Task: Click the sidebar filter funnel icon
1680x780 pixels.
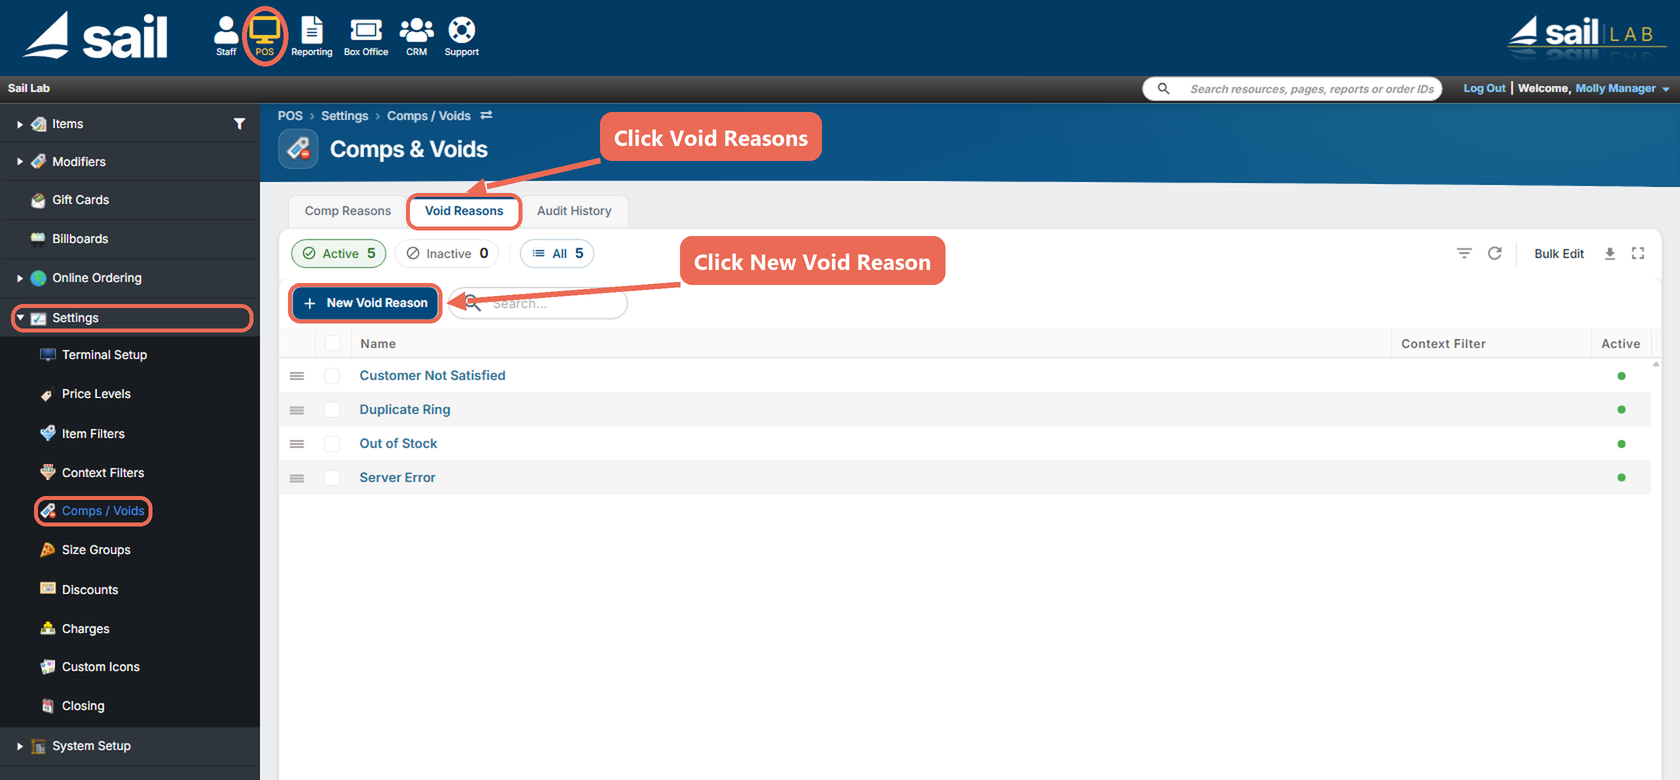Action: [x=239, y=124]
